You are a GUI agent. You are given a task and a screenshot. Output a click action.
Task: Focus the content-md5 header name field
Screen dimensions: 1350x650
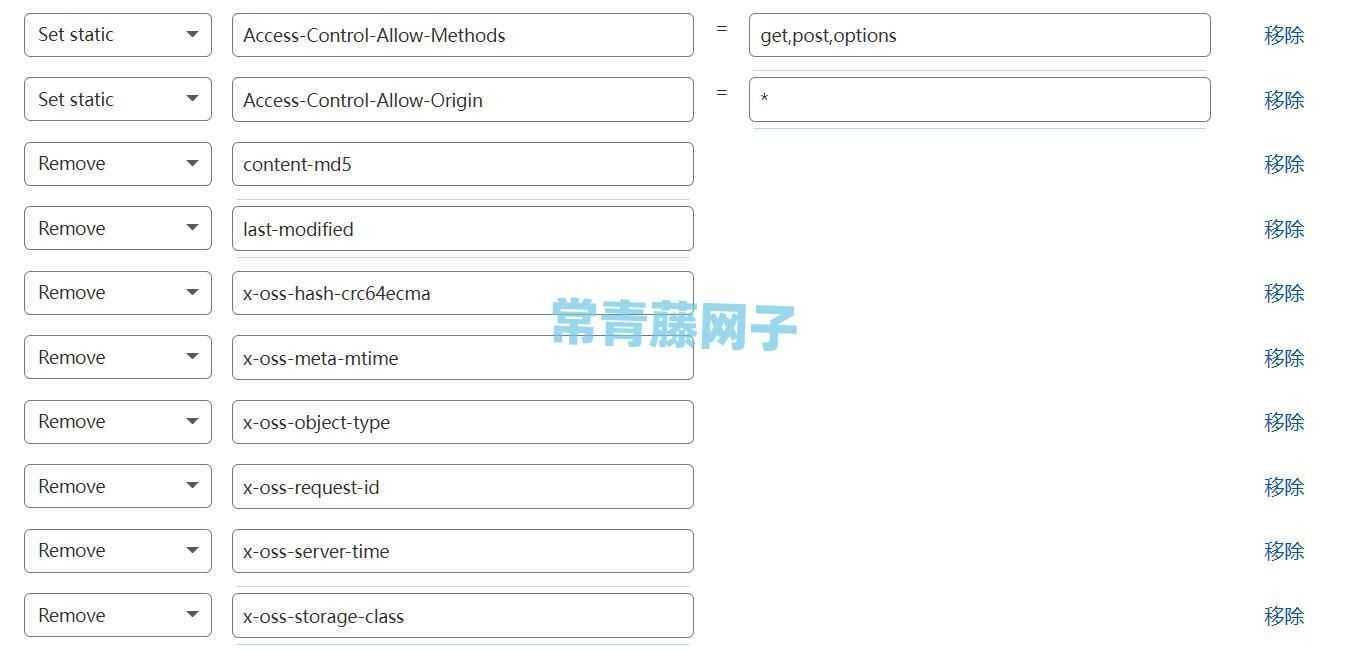[462, 164]
